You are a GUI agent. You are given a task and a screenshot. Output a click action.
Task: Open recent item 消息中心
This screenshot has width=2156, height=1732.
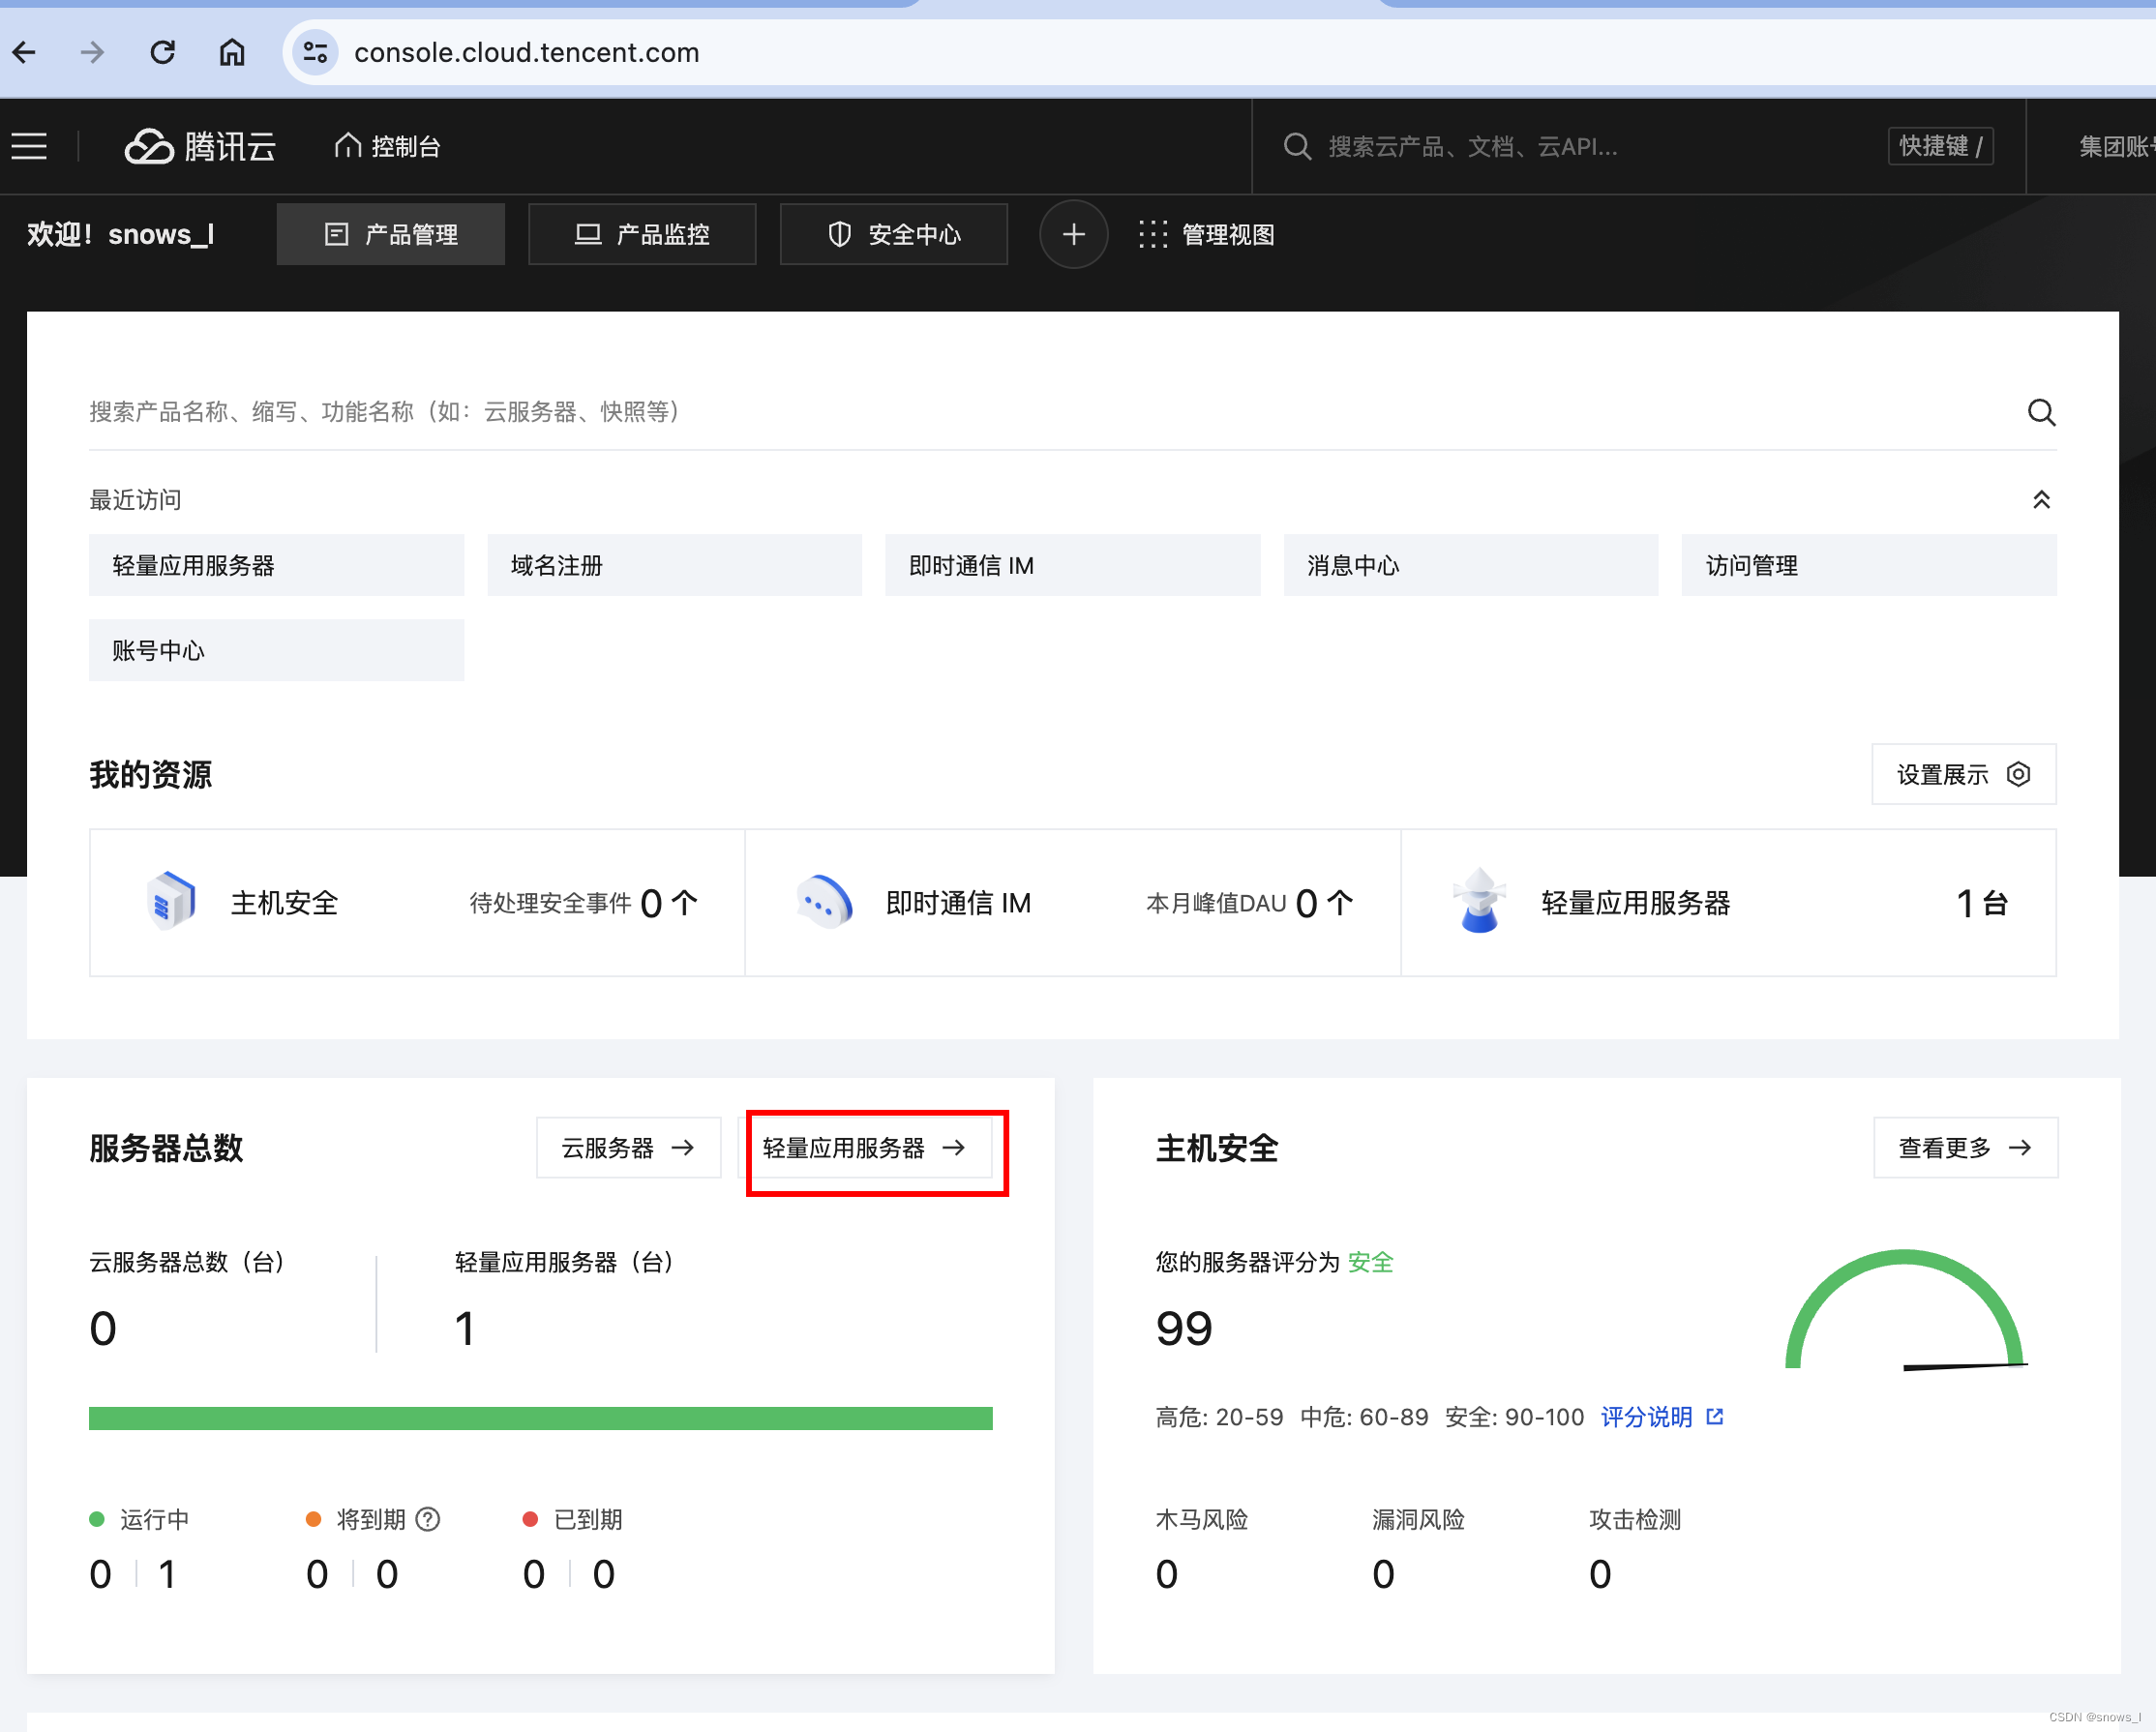(1471, 565)
